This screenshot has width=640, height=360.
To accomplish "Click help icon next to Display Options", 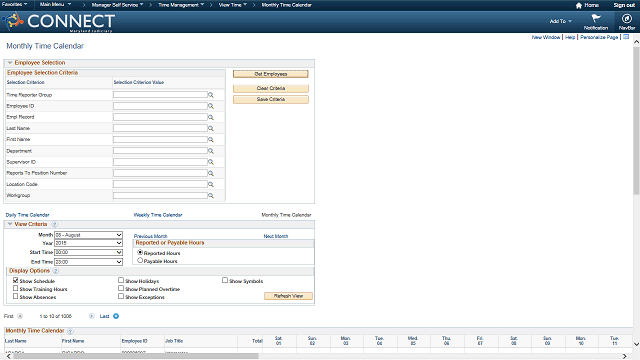I will coord(56,271).
